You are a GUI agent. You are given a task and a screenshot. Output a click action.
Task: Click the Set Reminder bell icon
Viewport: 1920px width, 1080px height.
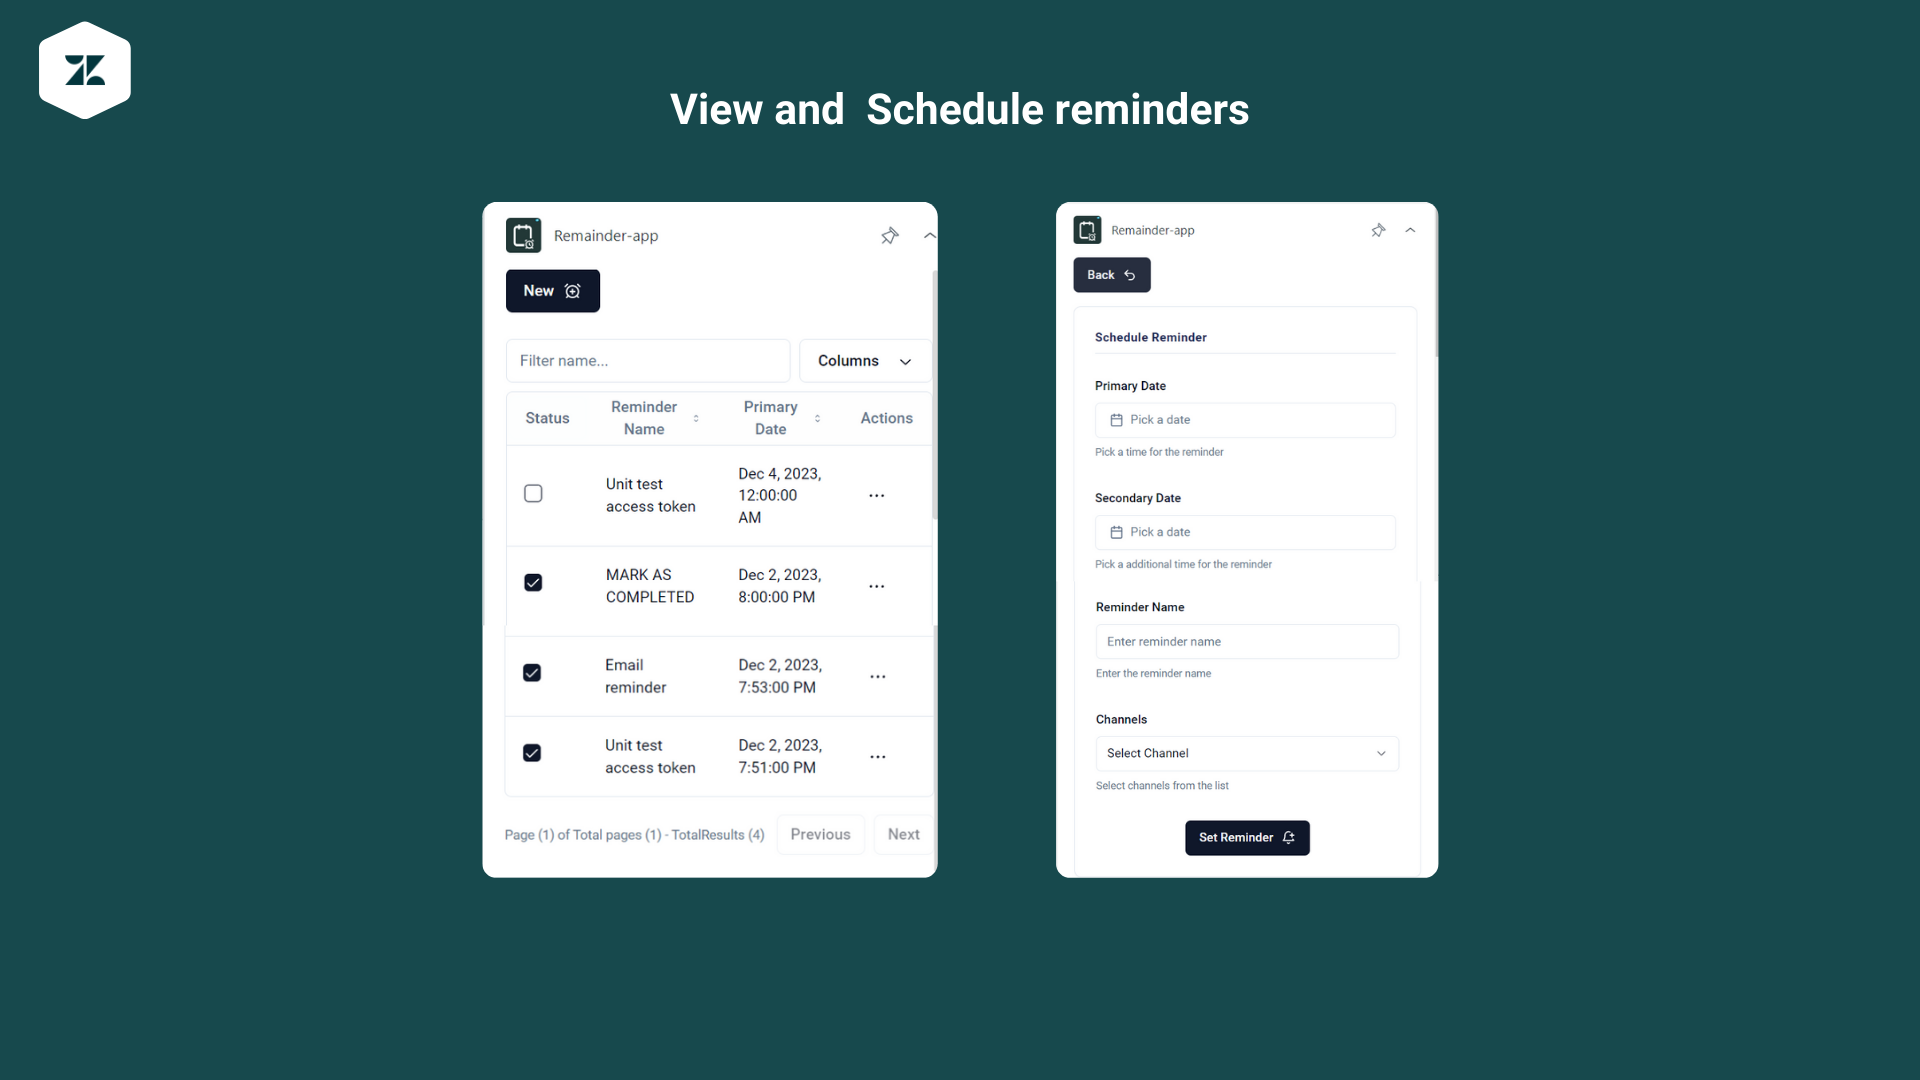pyautogui.click(x=1287, y=837)
